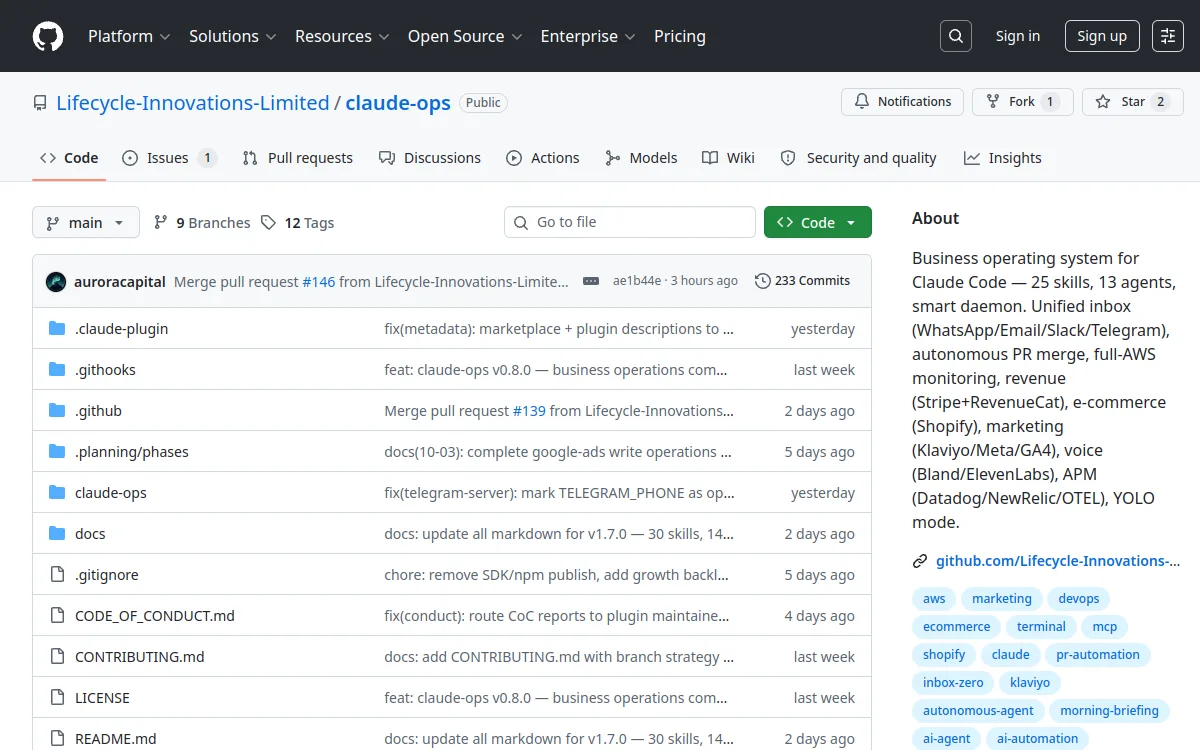The width and height of the screenshot is (1200, 750).
Task: Fork the claude-ops repository
Action: coord(1023,102)
